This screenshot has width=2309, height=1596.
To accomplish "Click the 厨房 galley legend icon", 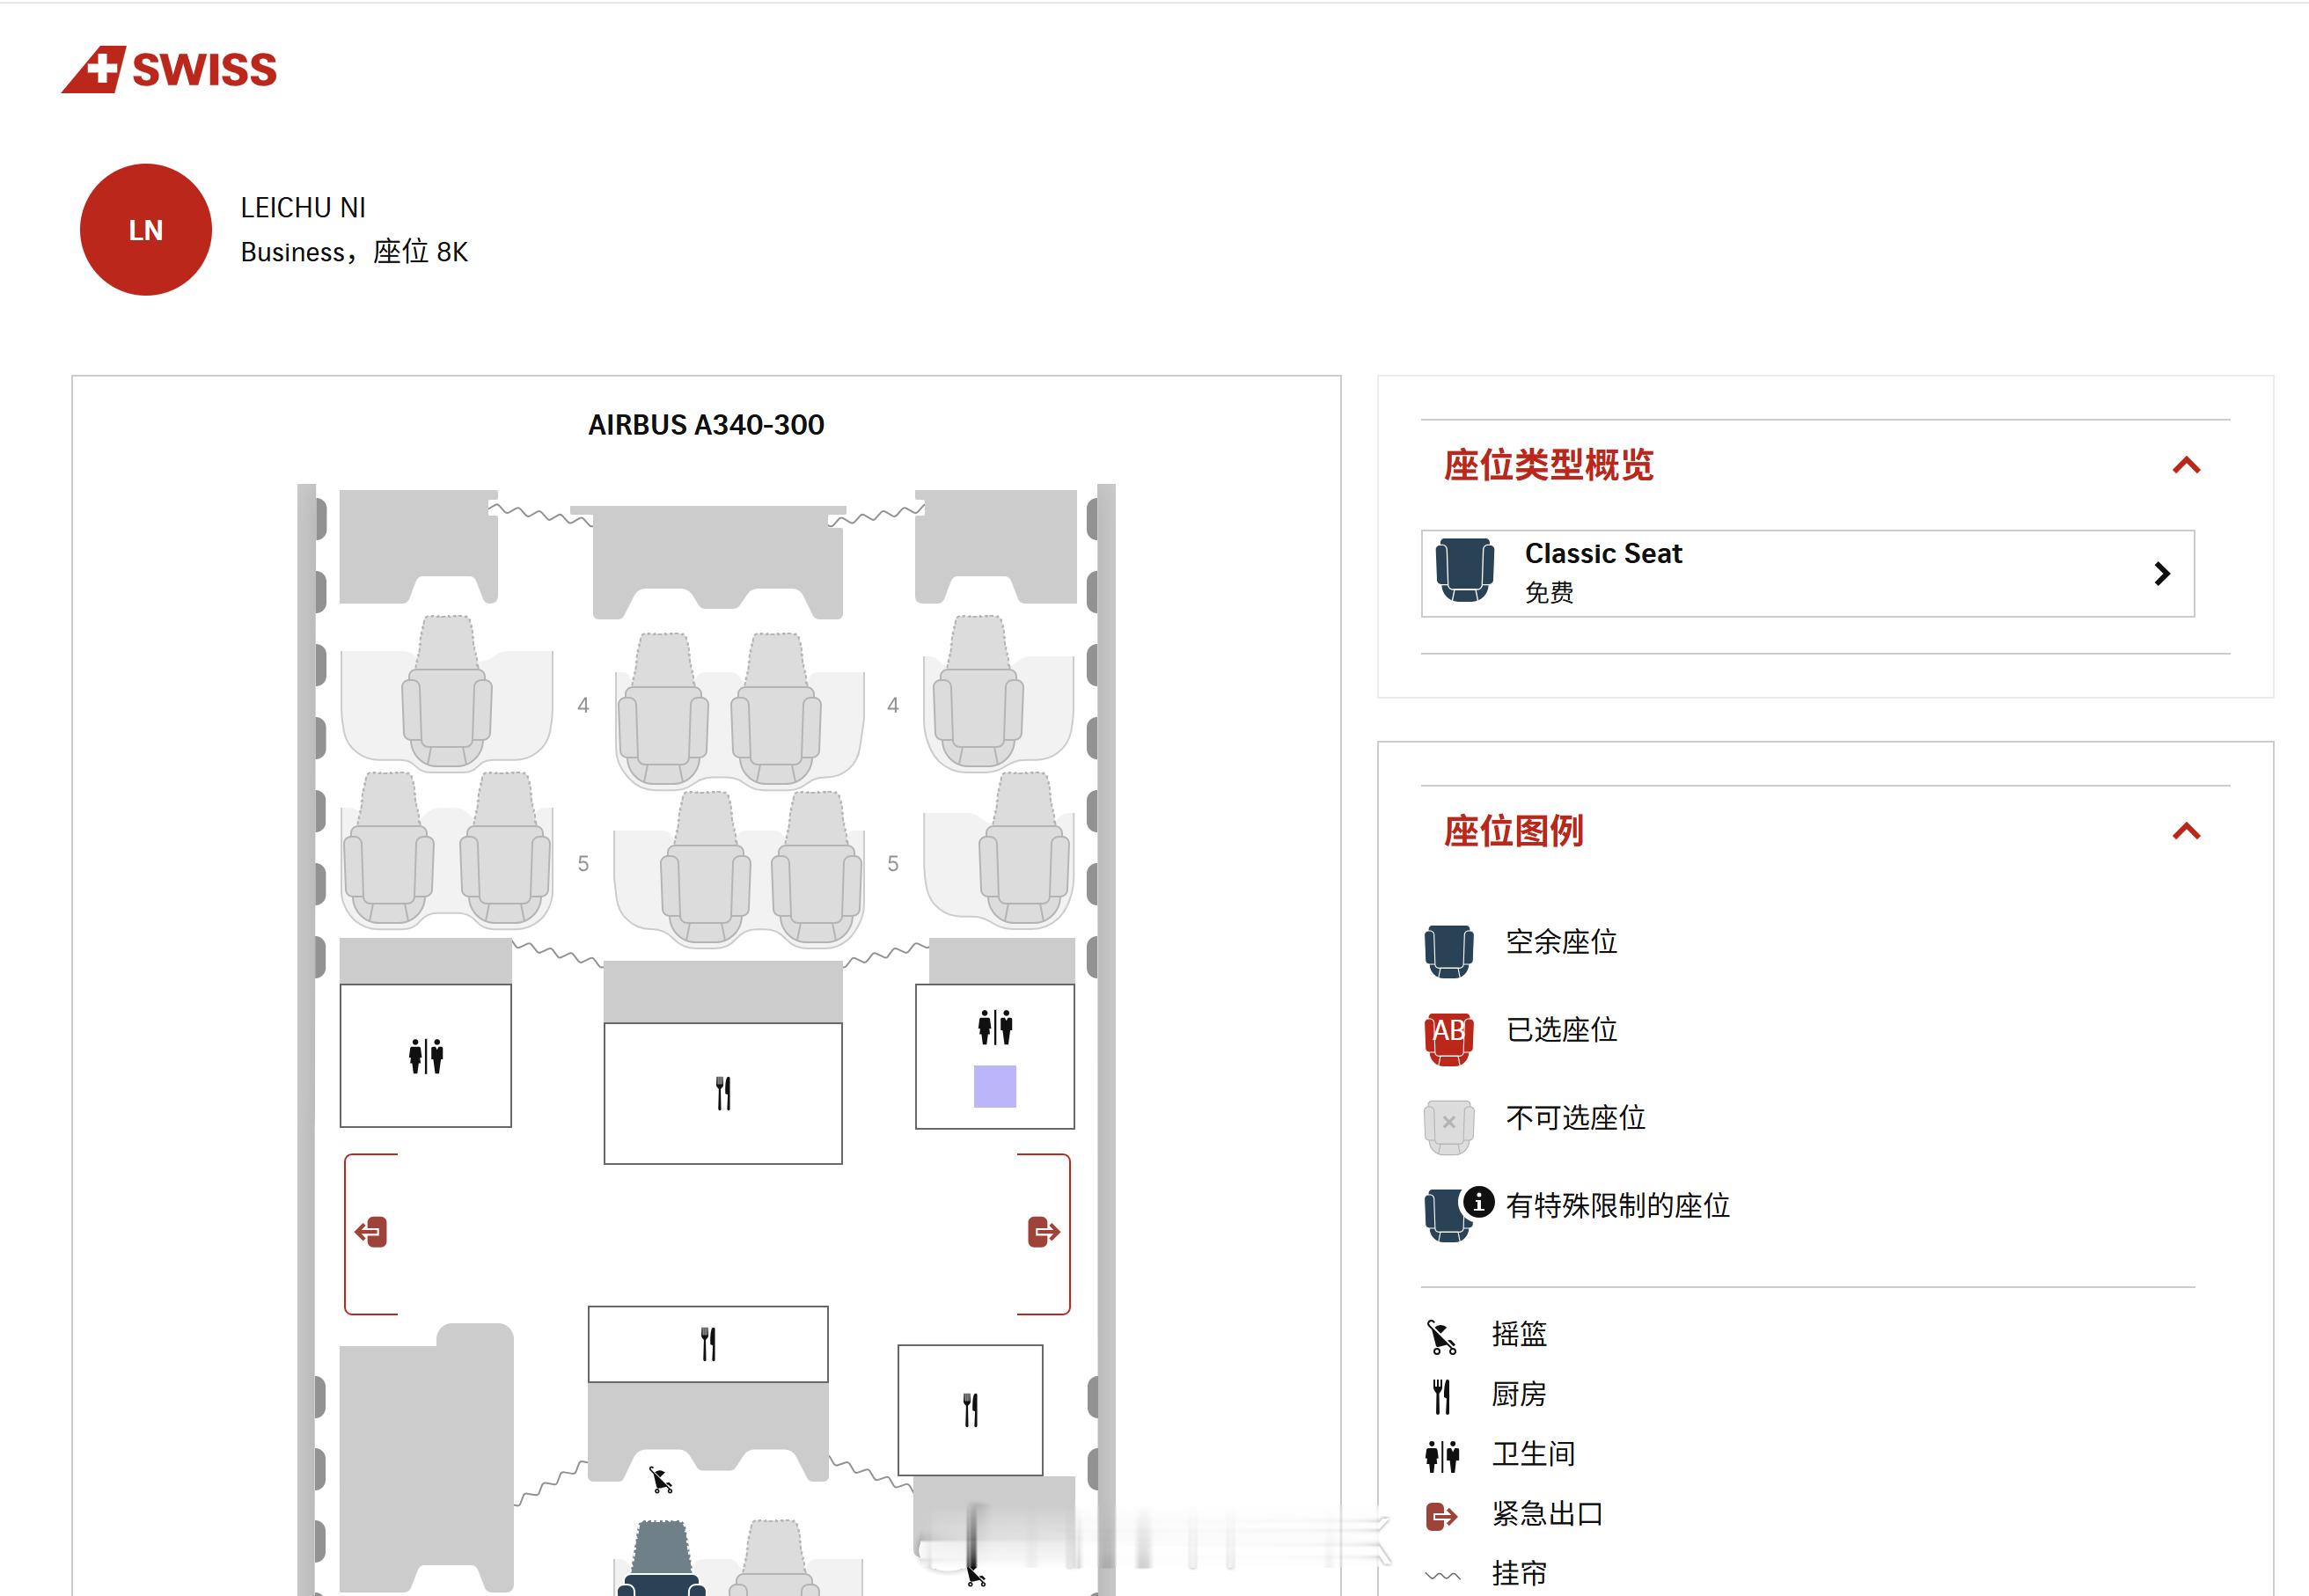I will (x=1441, y=1395).
